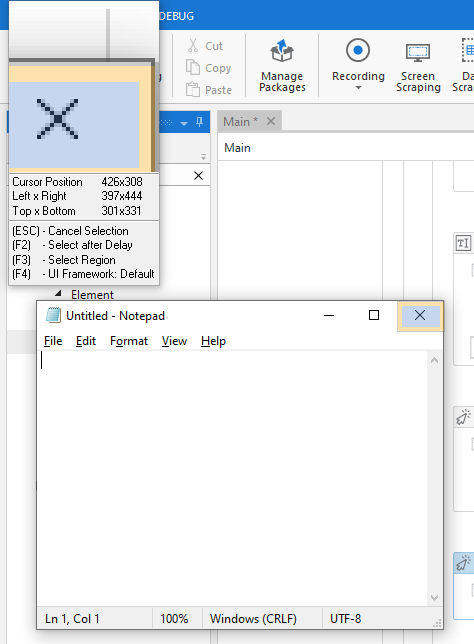The image size is (474, 644).
Task: Close the Notepad window
Action: point(420,315)
